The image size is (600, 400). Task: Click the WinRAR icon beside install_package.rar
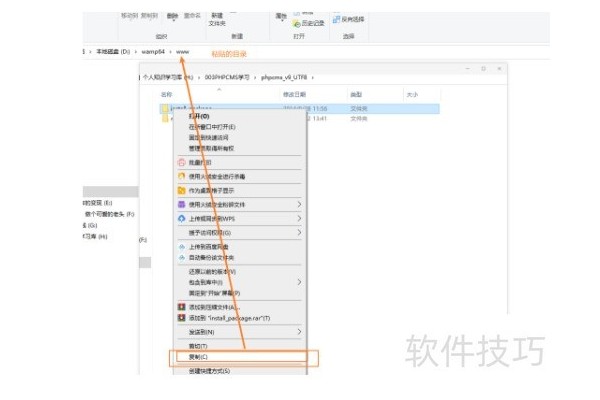(181, 318)
